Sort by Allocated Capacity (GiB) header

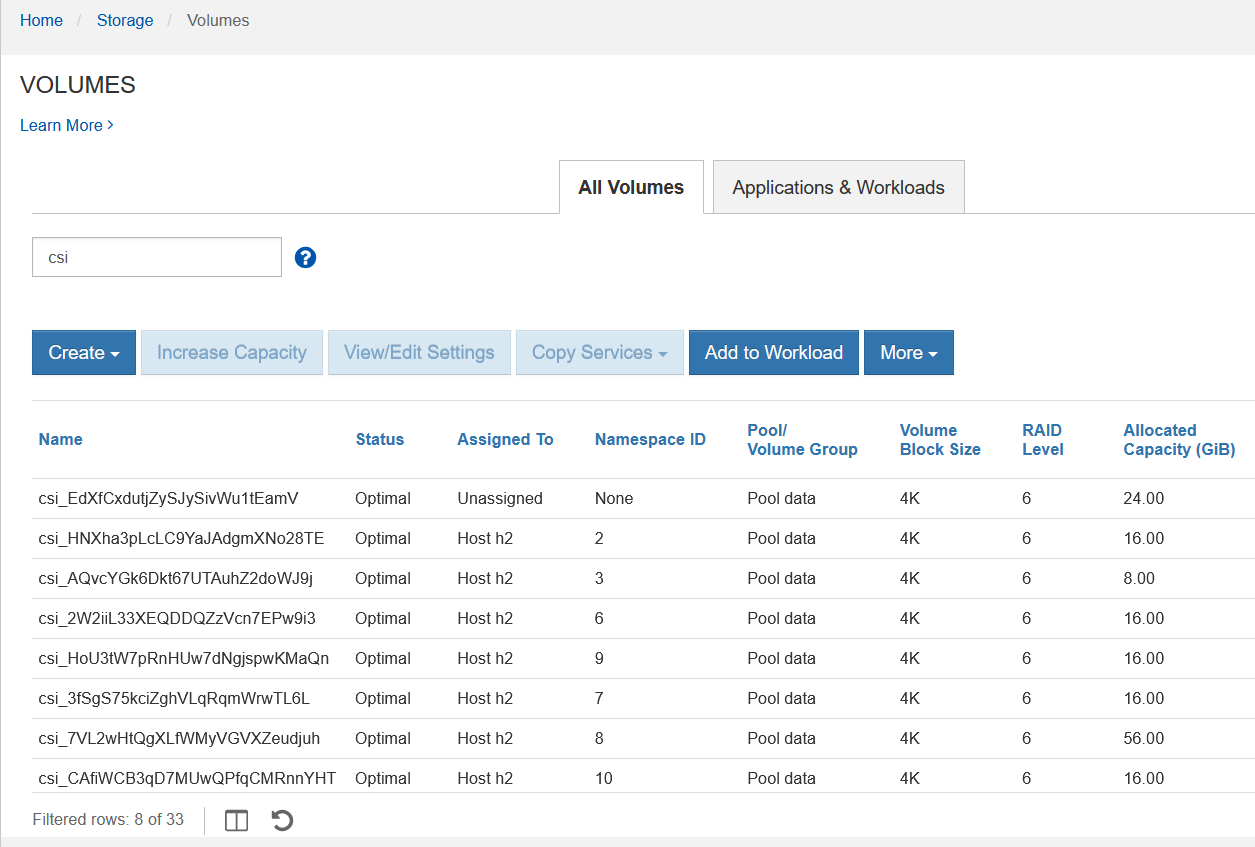click(x=1179, y=439)
